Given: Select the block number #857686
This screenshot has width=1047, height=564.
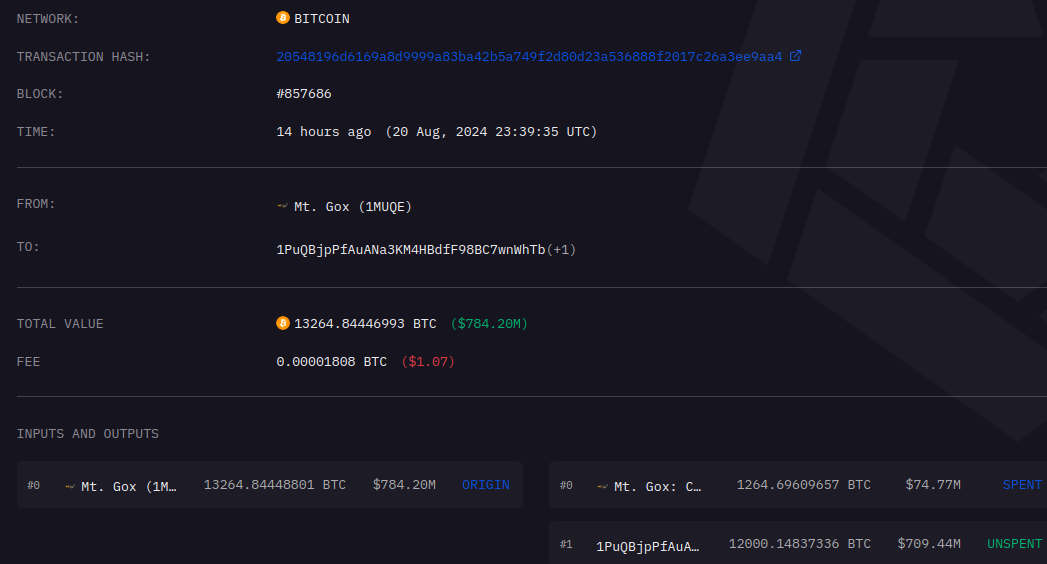Looking at the screenshot, I should [304, 93].
